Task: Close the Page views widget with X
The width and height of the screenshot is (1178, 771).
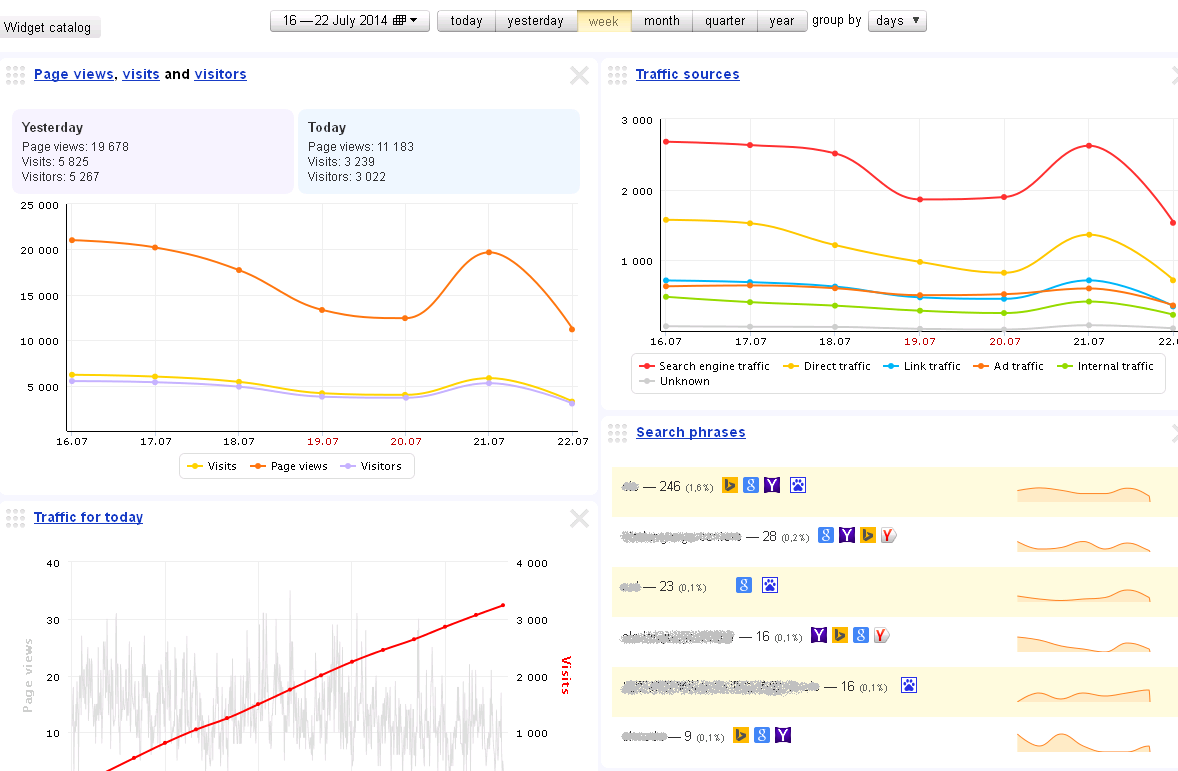Action: coord(579,75)
